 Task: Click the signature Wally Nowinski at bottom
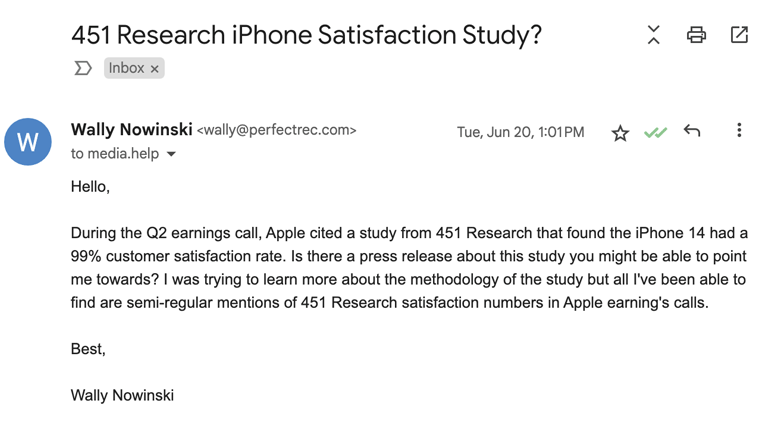click(122, 395)
